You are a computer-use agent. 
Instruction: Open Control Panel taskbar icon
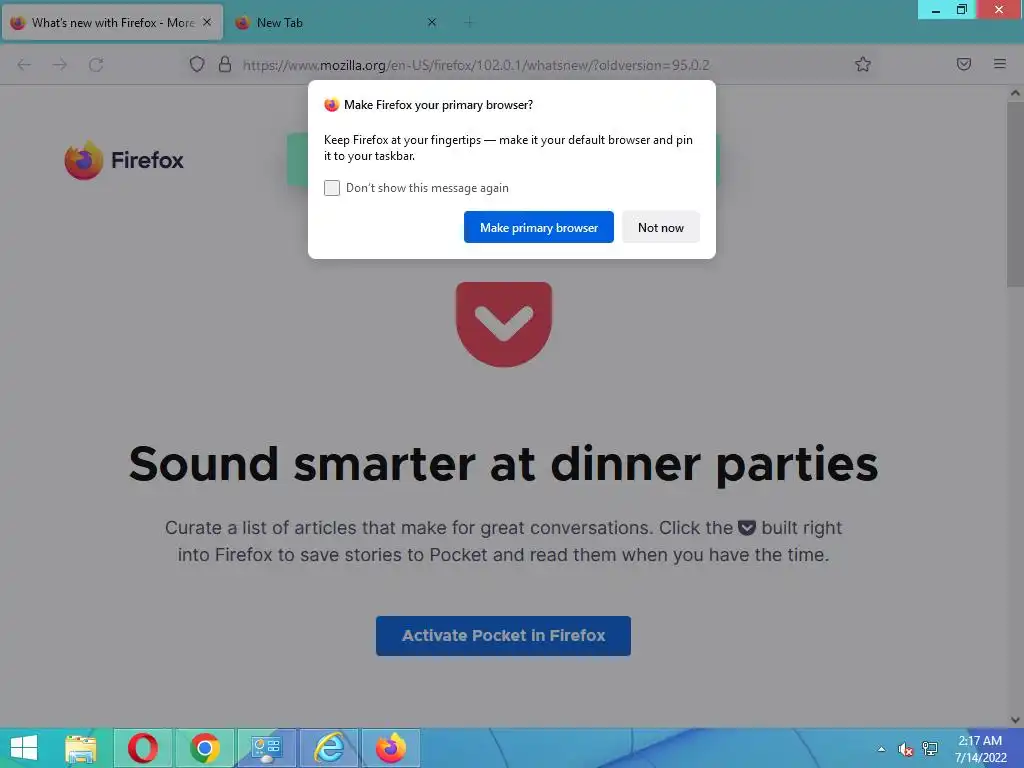click(266, 748)
